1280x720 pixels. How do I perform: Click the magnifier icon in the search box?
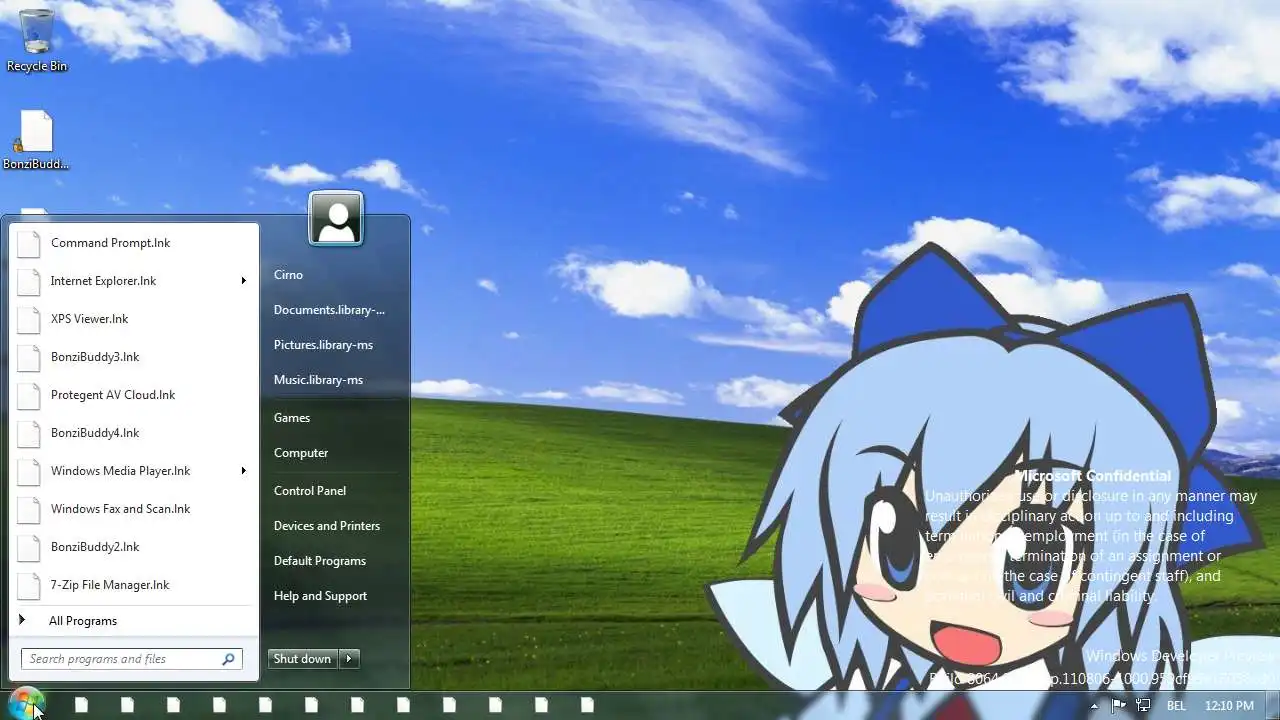click(228, 659)
